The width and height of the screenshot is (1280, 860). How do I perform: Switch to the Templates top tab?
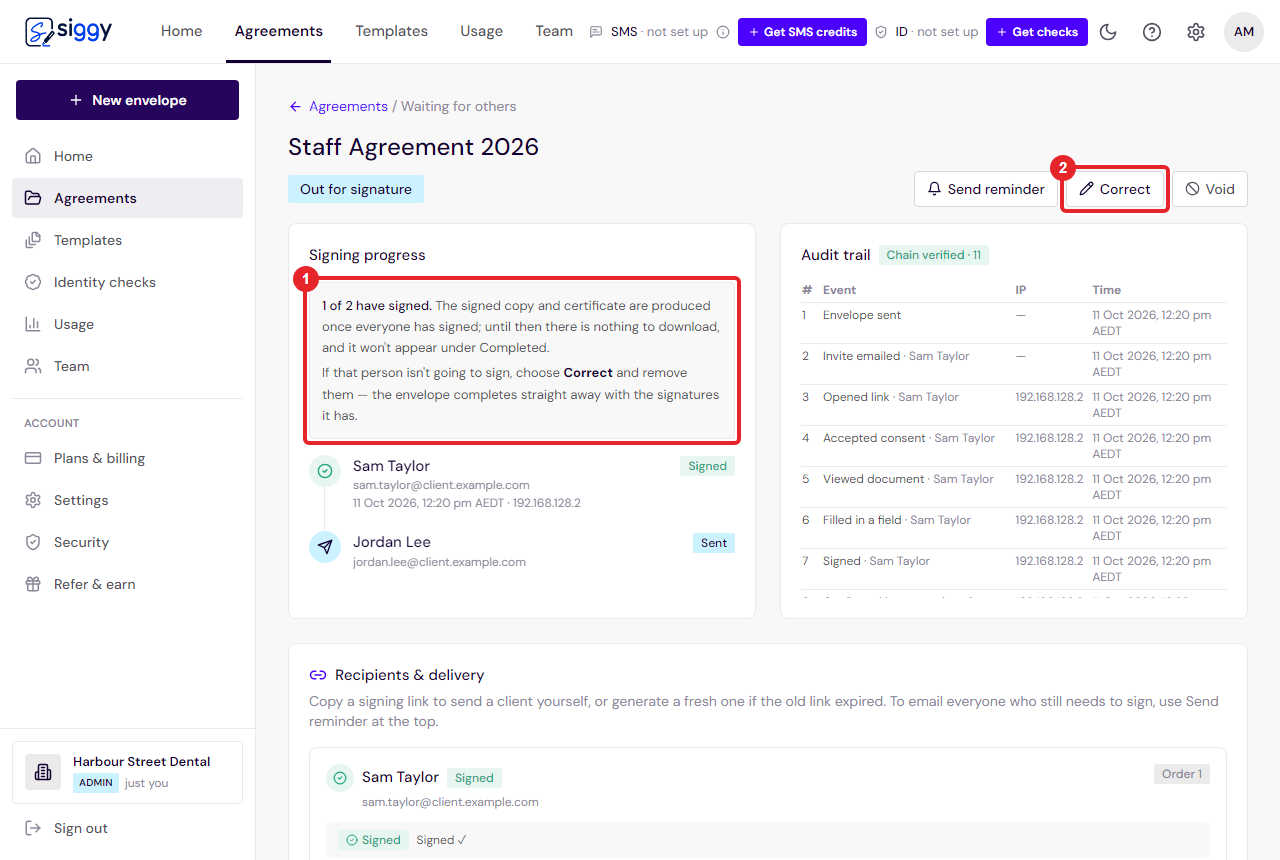[391, 31]
